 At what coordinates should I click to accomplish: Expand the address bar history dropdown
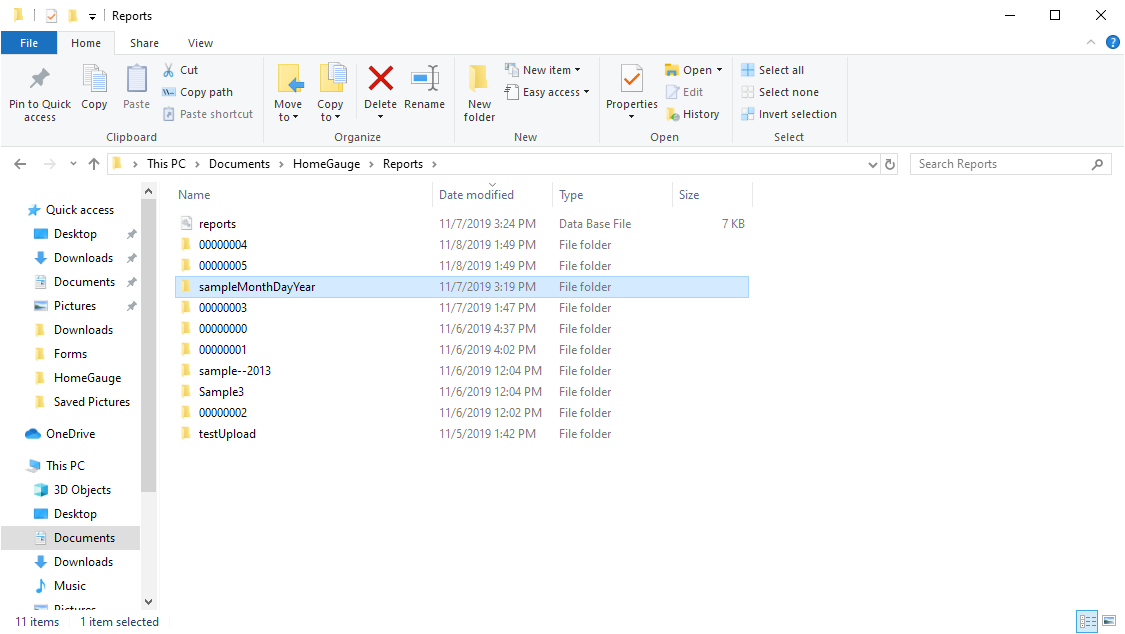click(x=874, y=164)
